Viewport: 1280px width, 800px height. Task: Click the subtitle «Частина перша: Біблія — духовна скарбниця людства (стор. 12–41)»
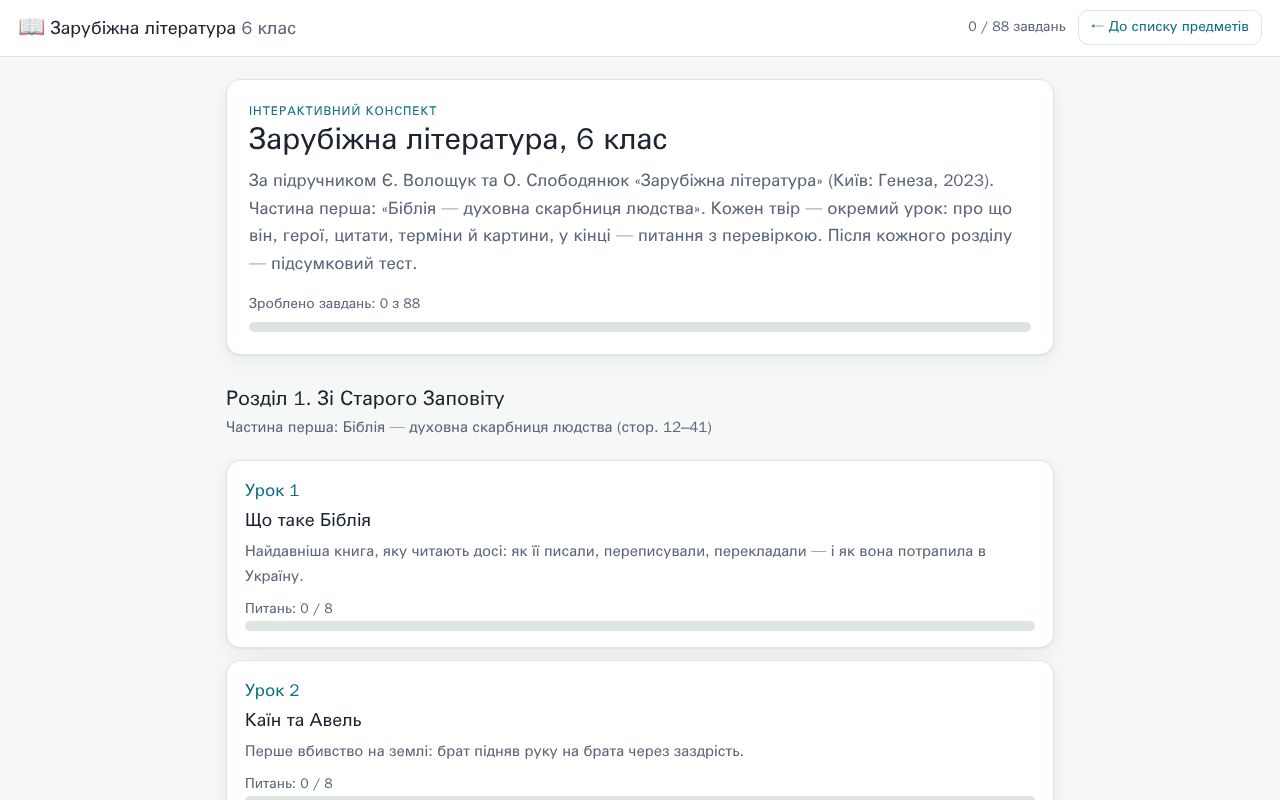pos(469,427)
